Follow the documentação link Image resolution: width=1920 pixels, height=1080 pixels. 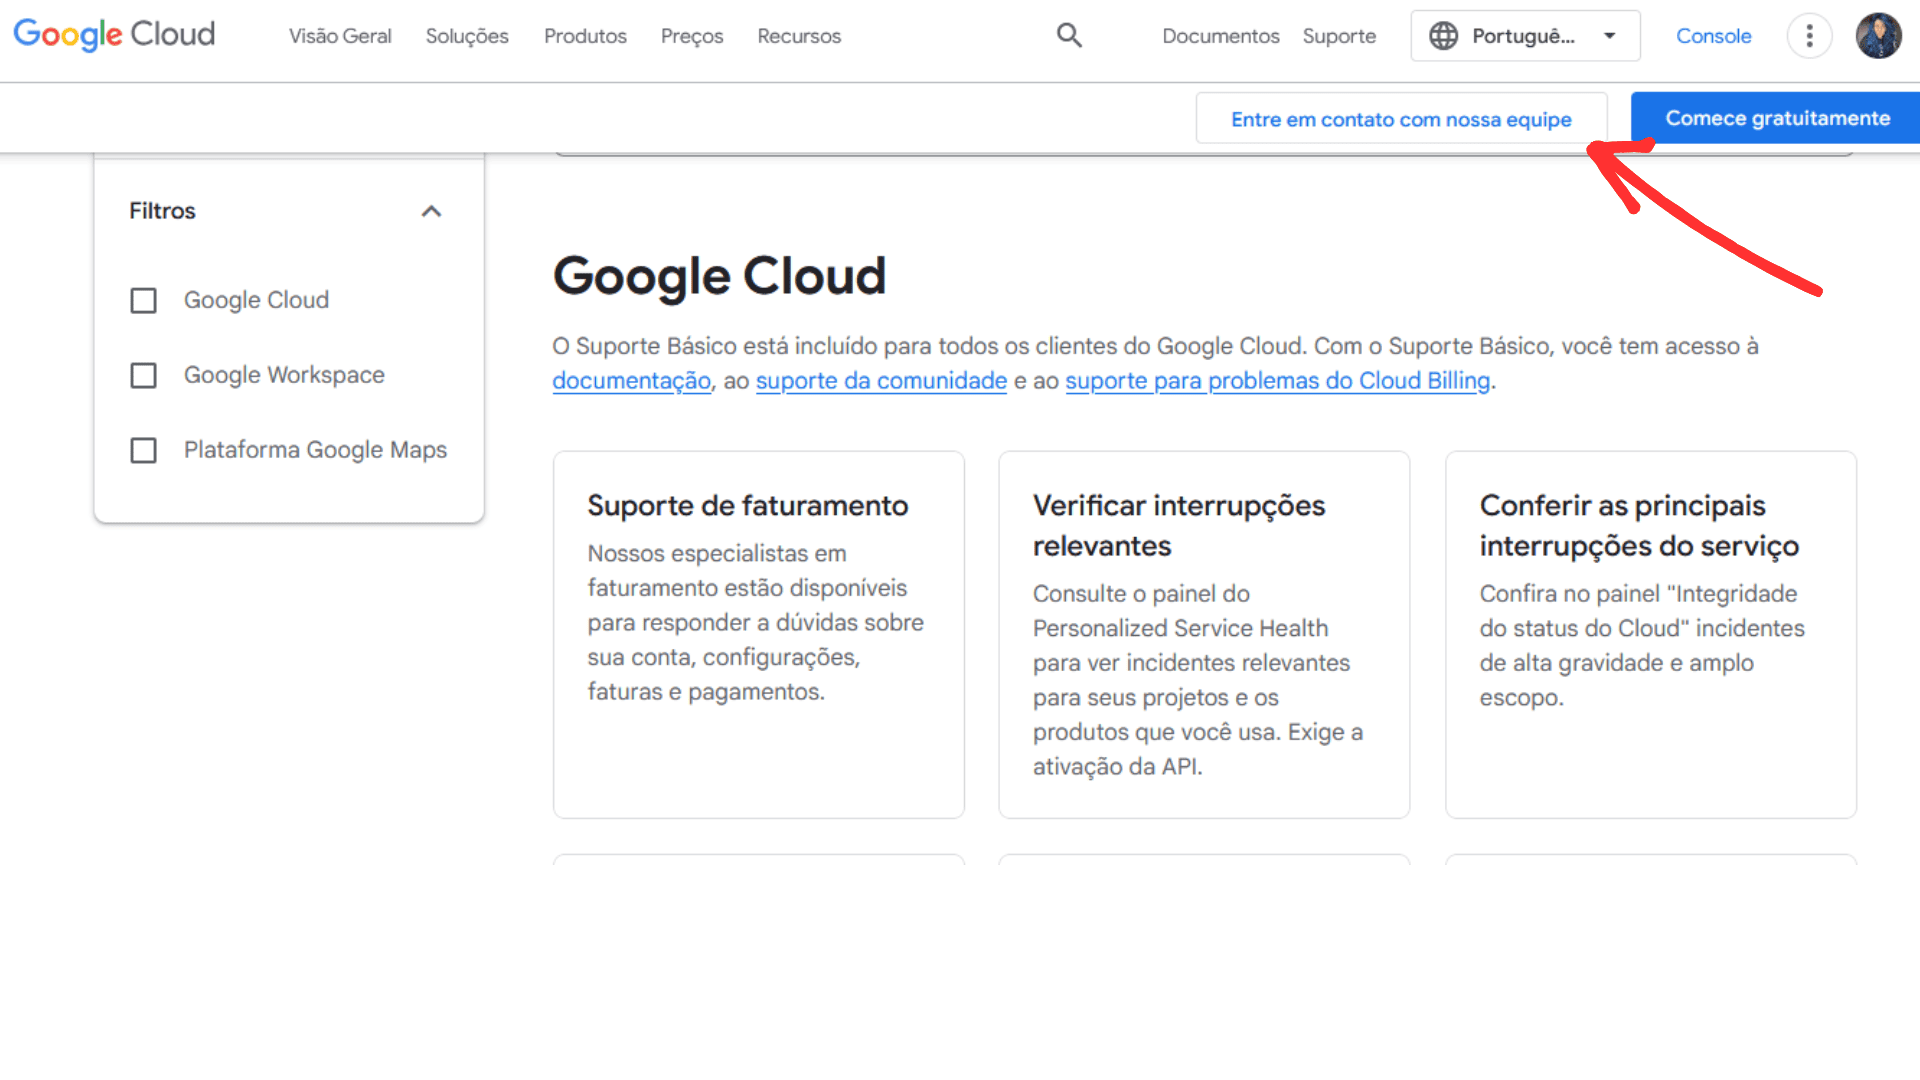tap(631, 381)
